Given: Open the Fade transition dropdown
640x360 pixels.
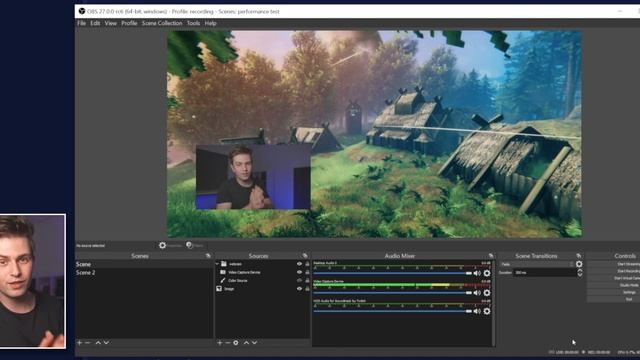Looking at the screenshot, I should [537, 264].
